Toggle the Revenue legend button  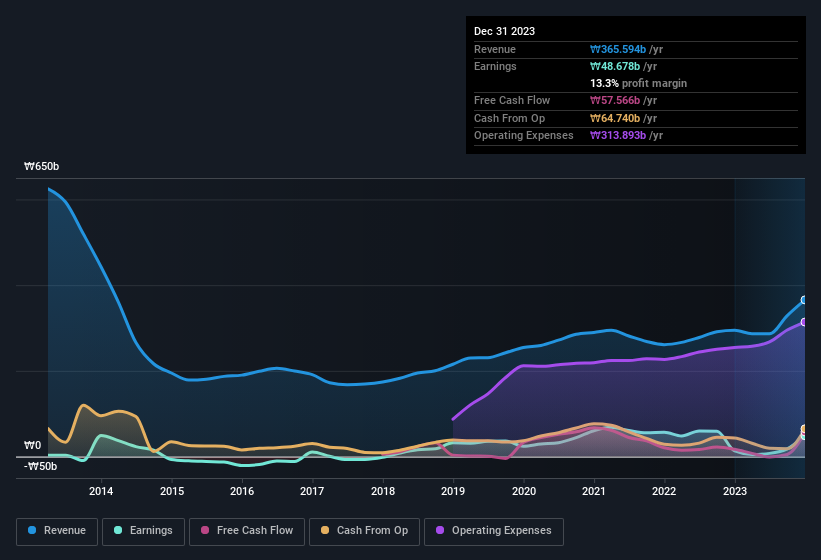pyautogui.click(x=57, y=531)
